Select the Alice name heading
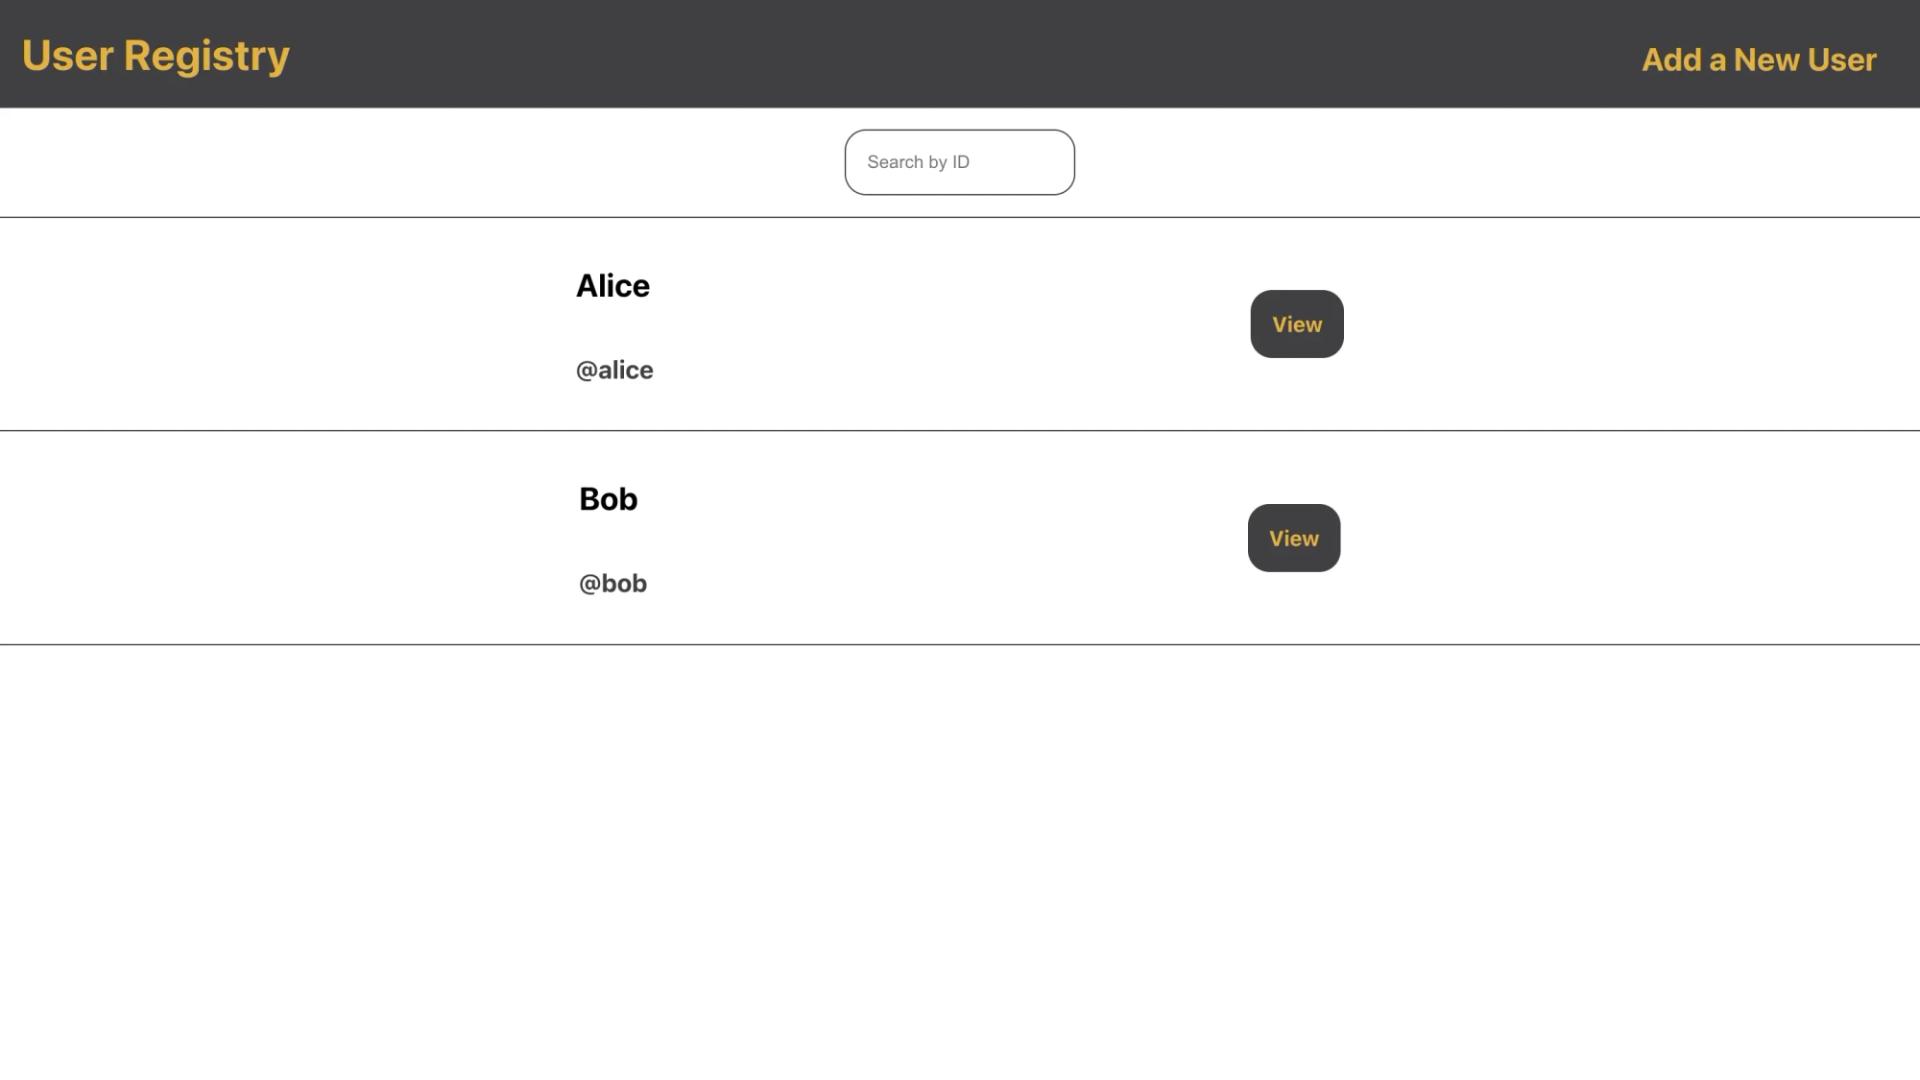1920x1080 pixels. click(x=613, y=286)
